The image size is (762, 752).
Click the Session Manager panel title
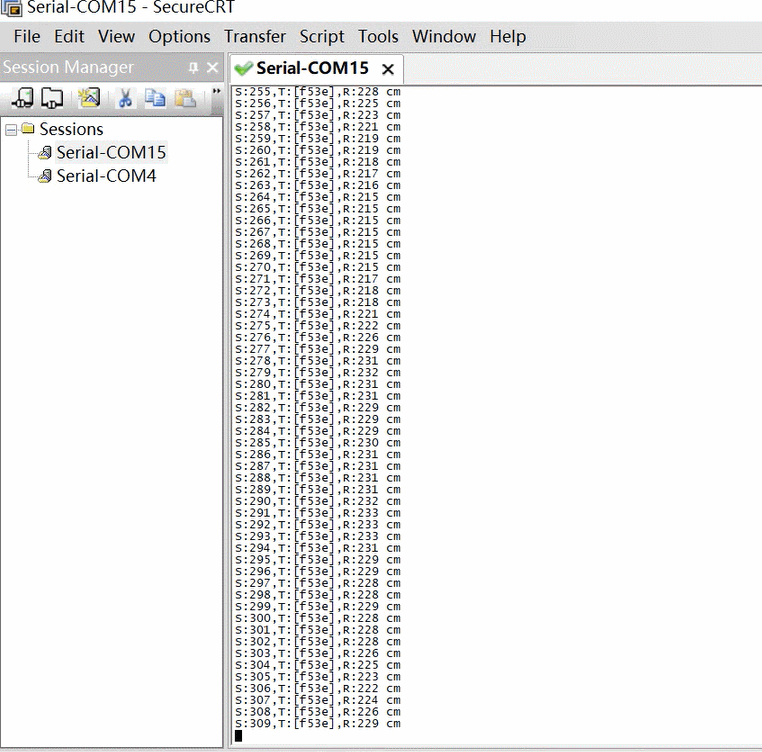click(x=68, y=67)
